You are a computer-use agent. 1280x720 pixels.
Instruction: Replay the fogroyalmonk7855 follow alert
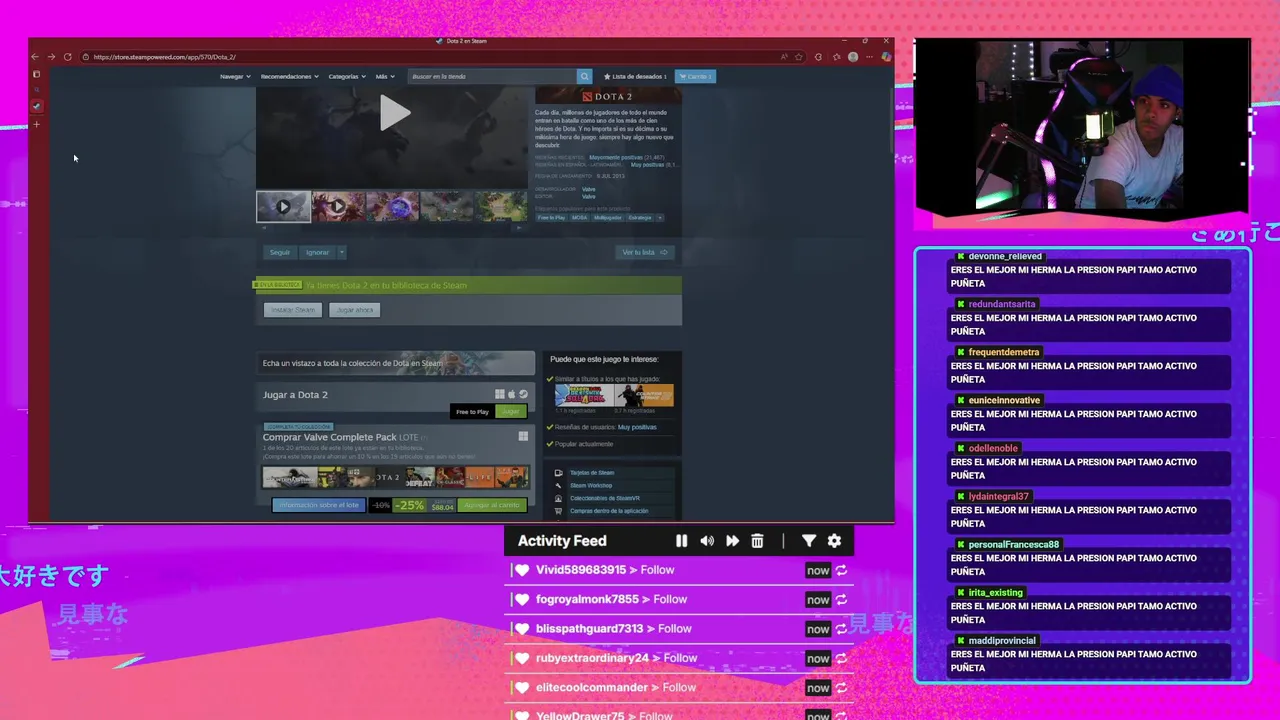[841, 599]
